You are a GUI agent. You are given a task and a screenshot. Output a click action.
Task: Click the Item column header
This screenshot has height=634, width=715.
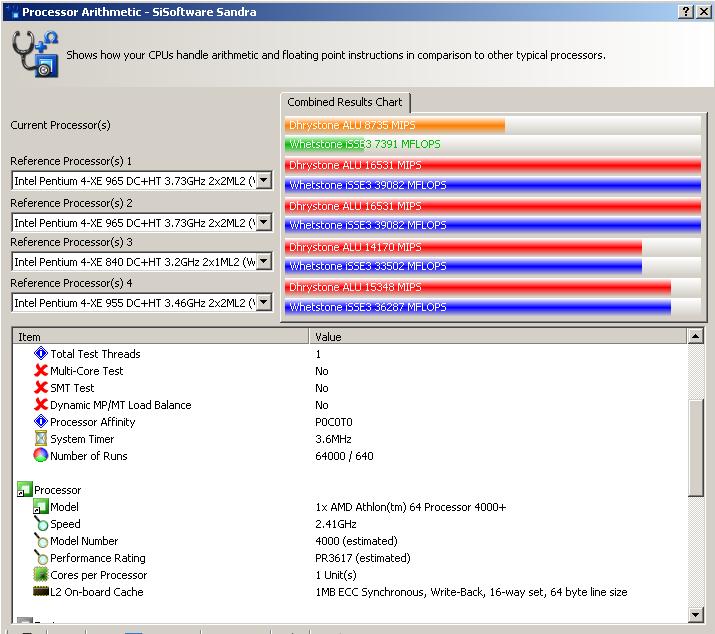pos(161,337)
